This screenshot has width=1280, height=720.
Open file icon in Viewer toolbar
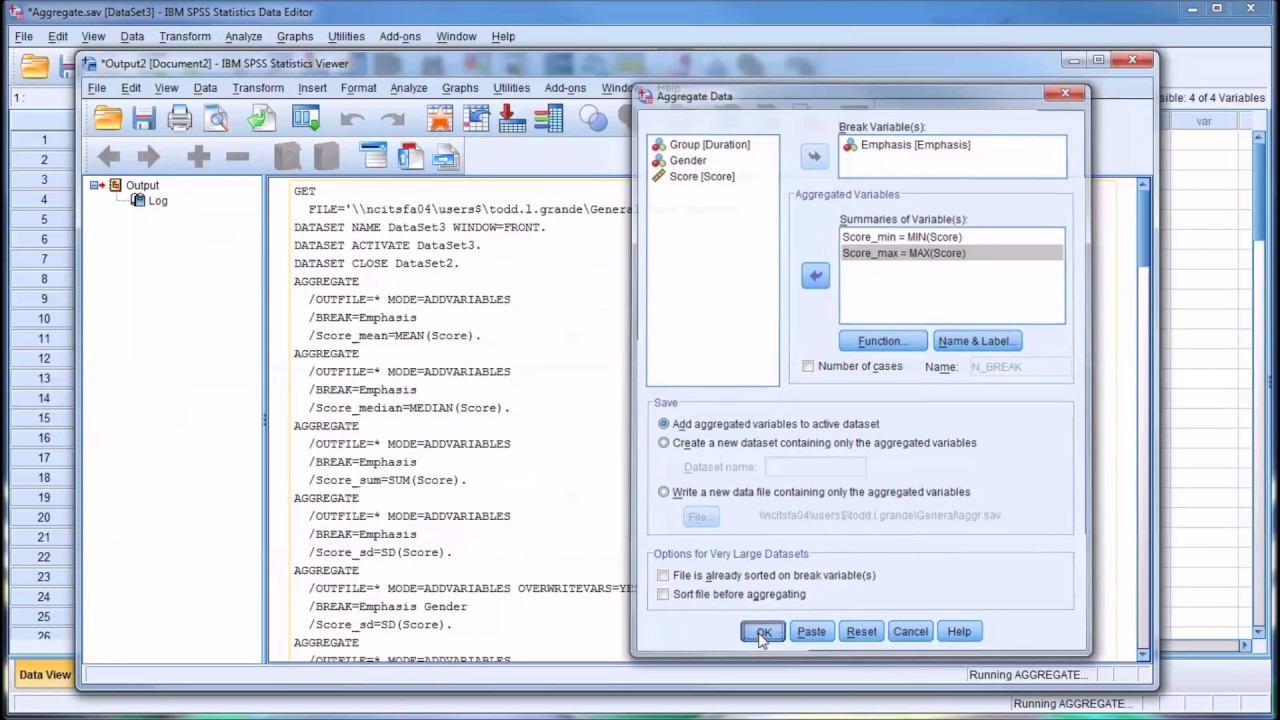pyautogui.click(x=108, y=119)
